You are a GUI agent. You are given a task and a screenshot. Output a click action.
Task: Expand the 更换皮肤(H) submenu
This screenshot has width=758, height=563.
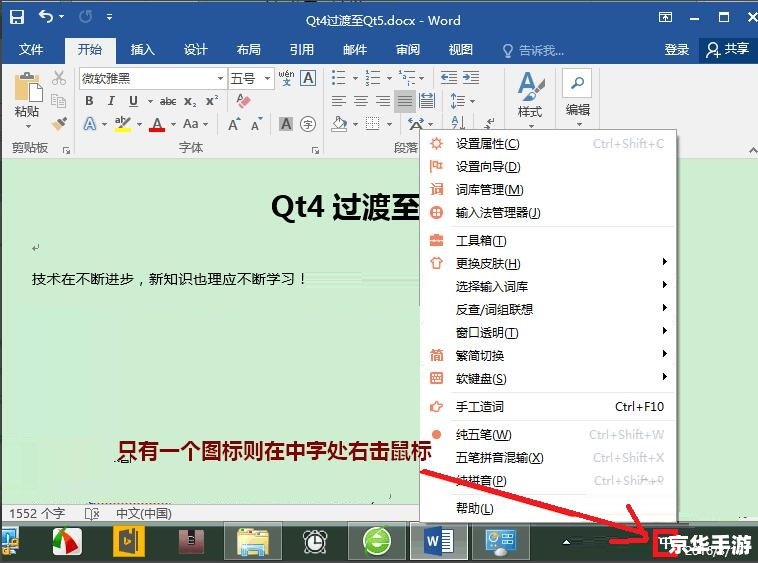click(548, 263)
